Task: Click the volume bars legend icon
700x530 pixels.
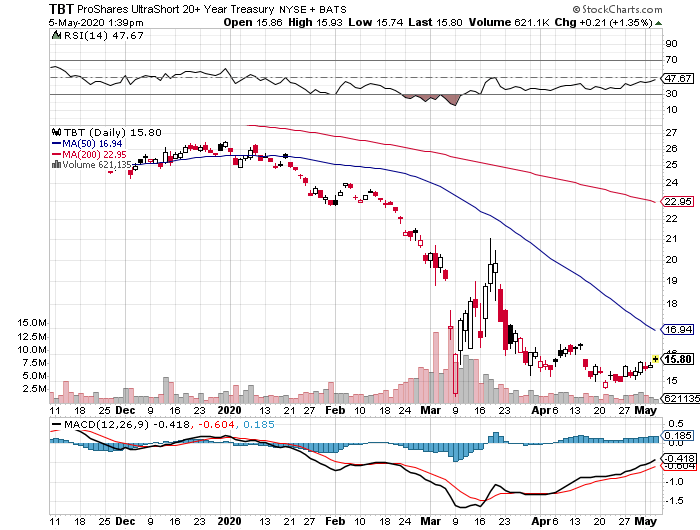Action: tap(56, 165)
